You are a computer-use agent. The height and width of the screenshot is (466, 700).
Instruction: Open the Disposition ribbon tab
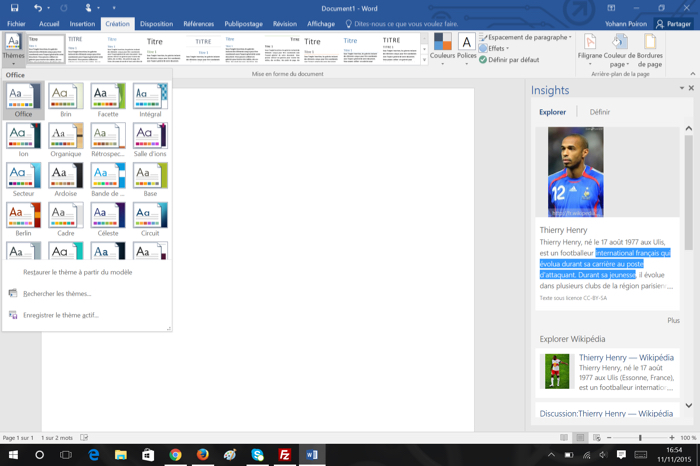pos(156,23)
